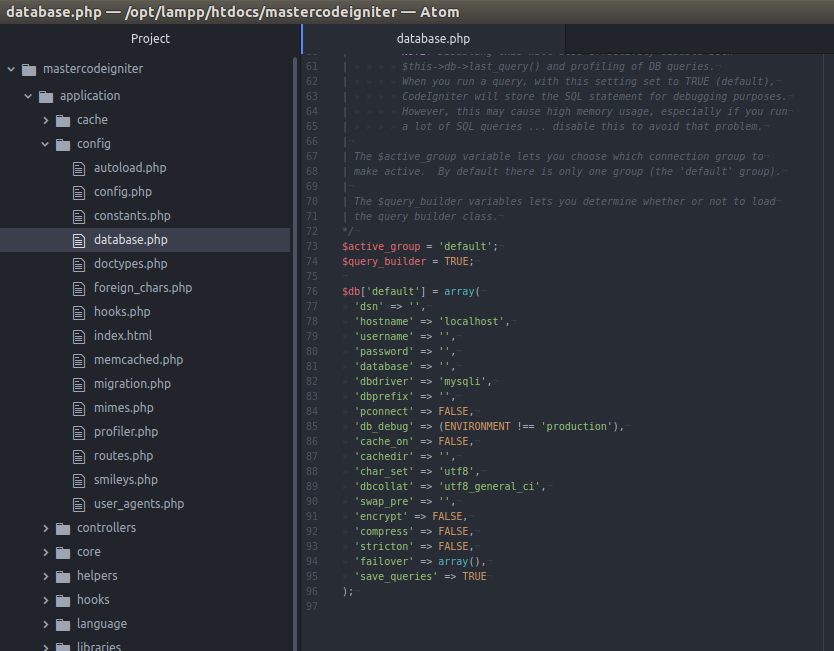Expand the helpers folder
Screen dimensions: 834x651
click(x=44, y=575)
